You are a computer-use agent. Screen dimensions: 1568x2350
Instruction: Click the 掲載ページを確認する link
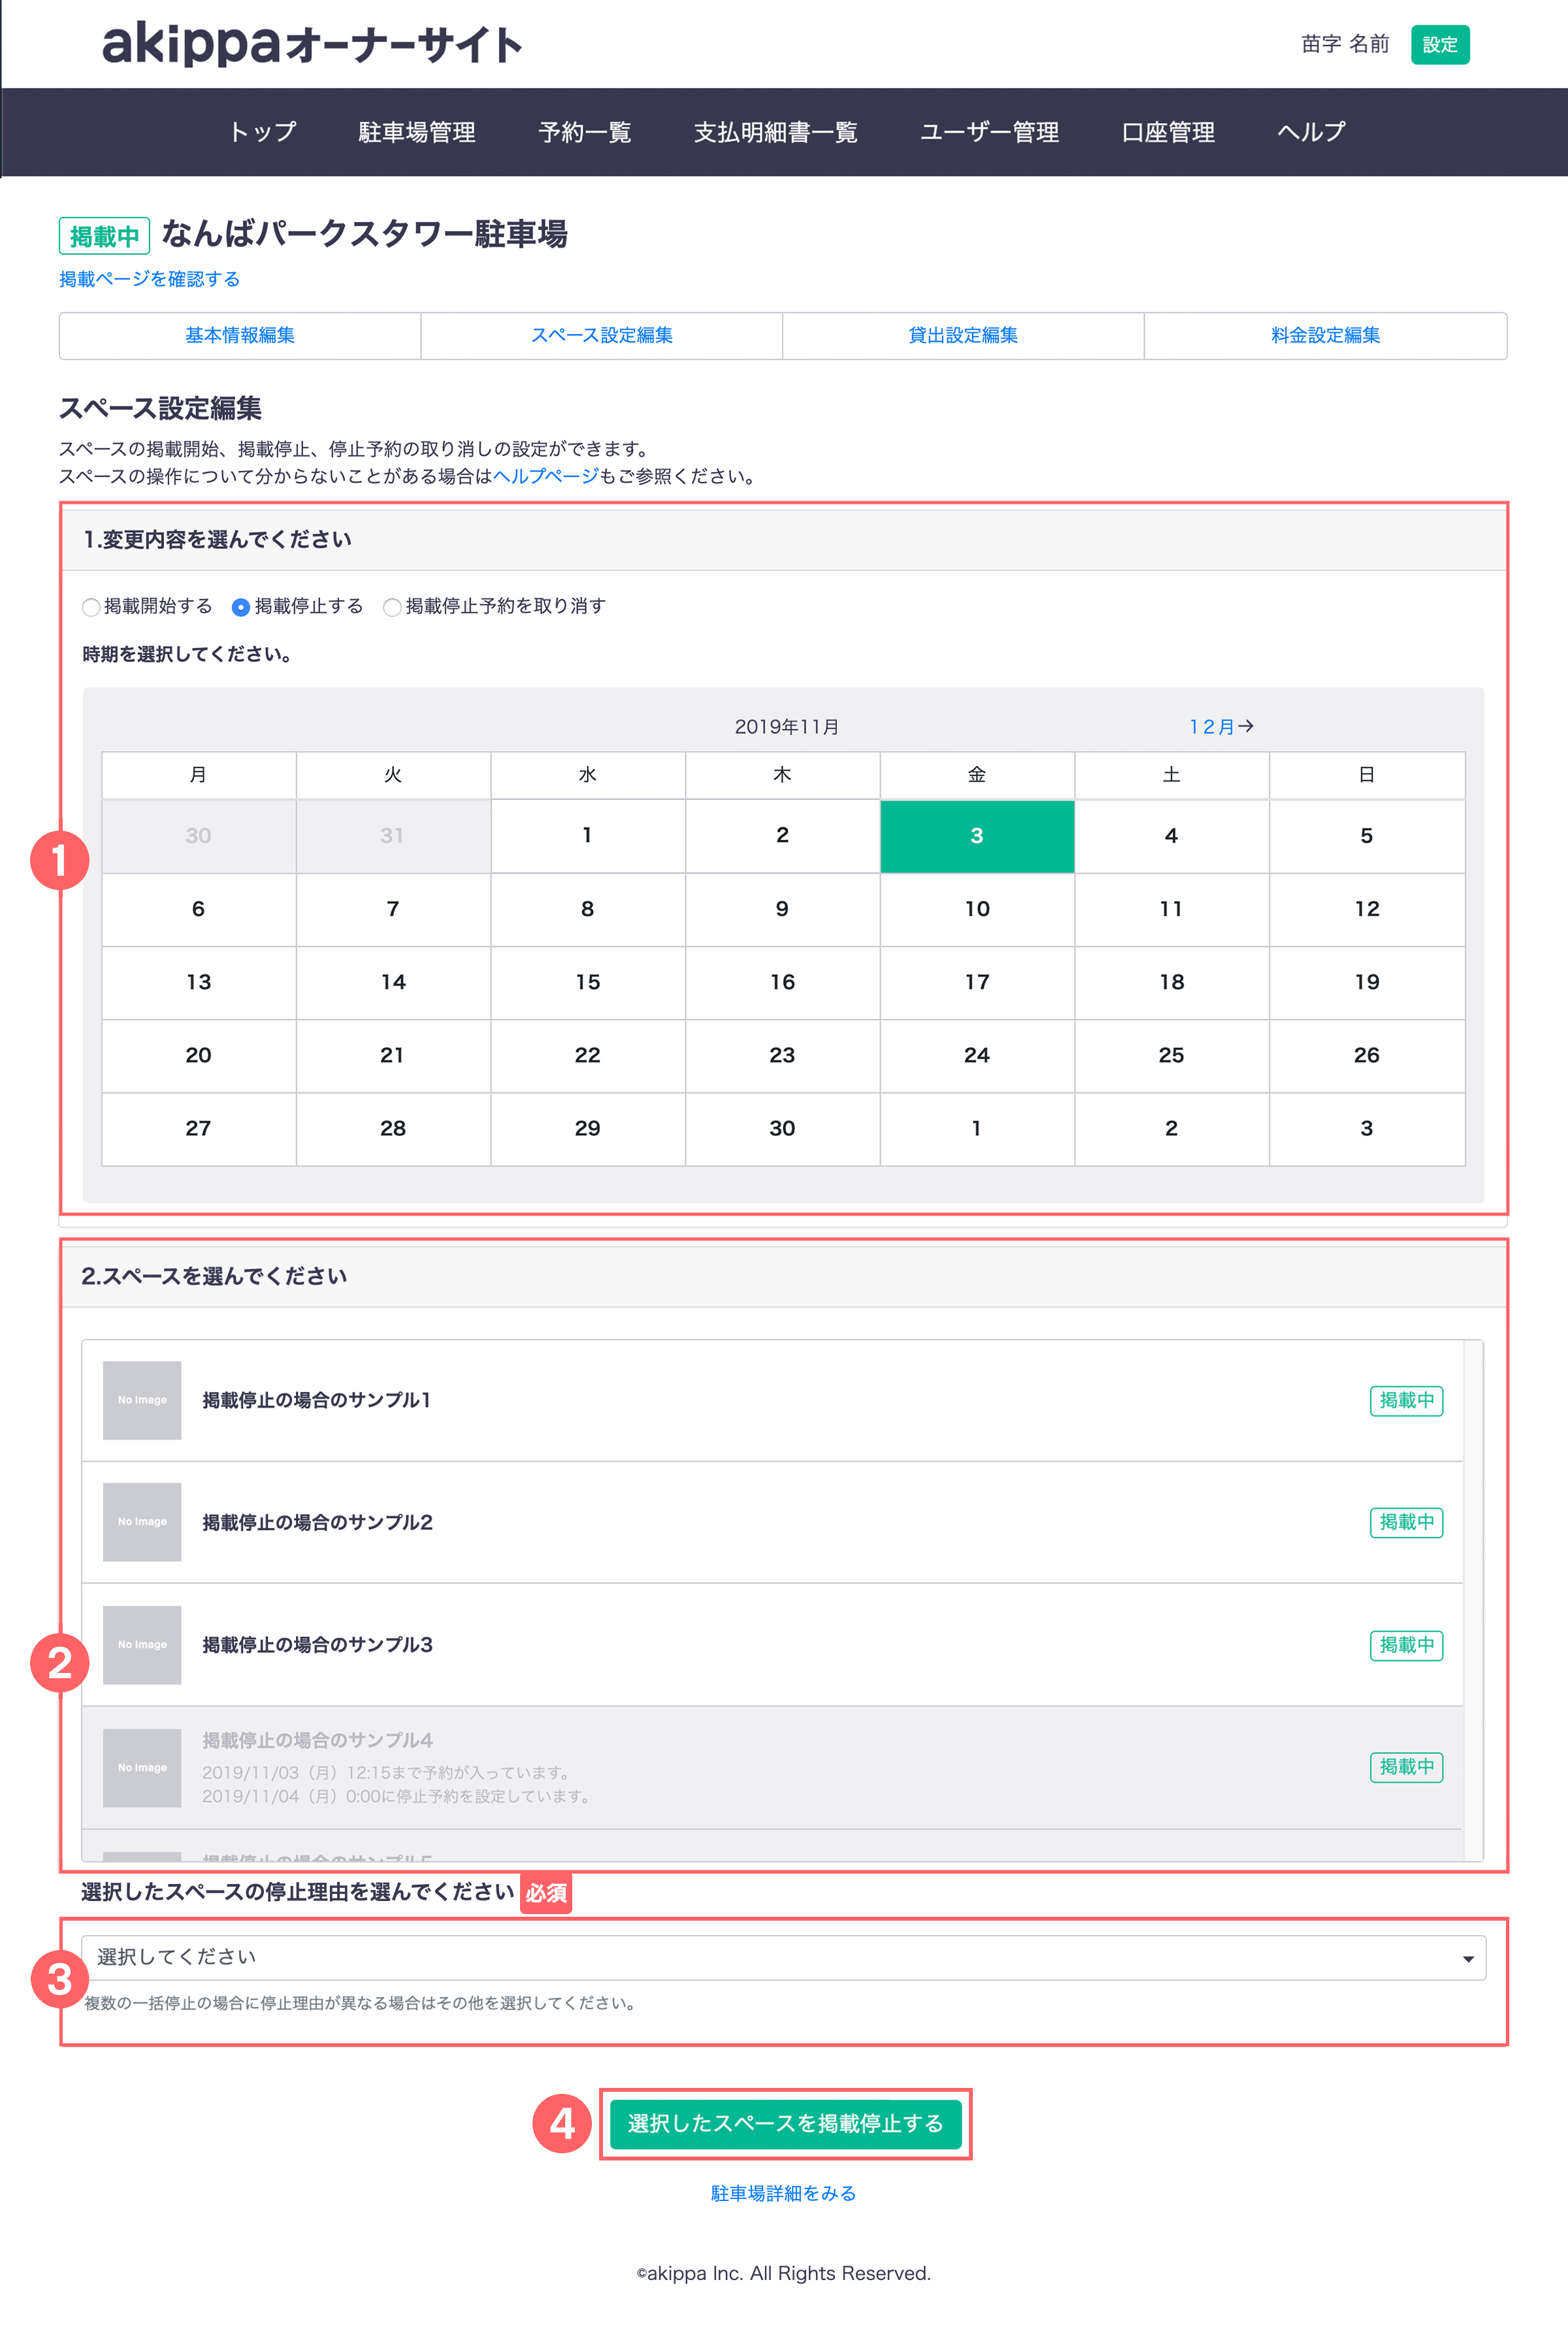click(149, 279)
